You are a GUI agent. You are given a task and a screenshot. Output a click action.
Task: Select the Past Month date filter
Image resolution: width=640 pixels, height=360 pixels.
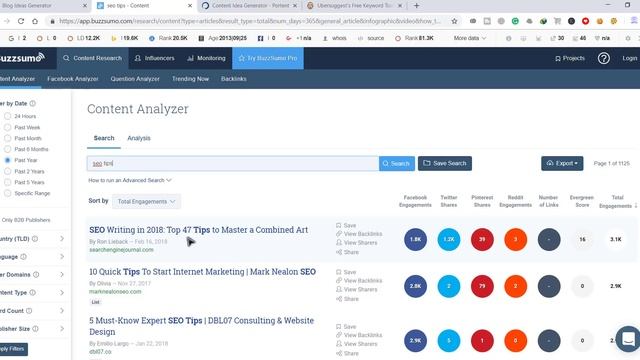[7, 138]
